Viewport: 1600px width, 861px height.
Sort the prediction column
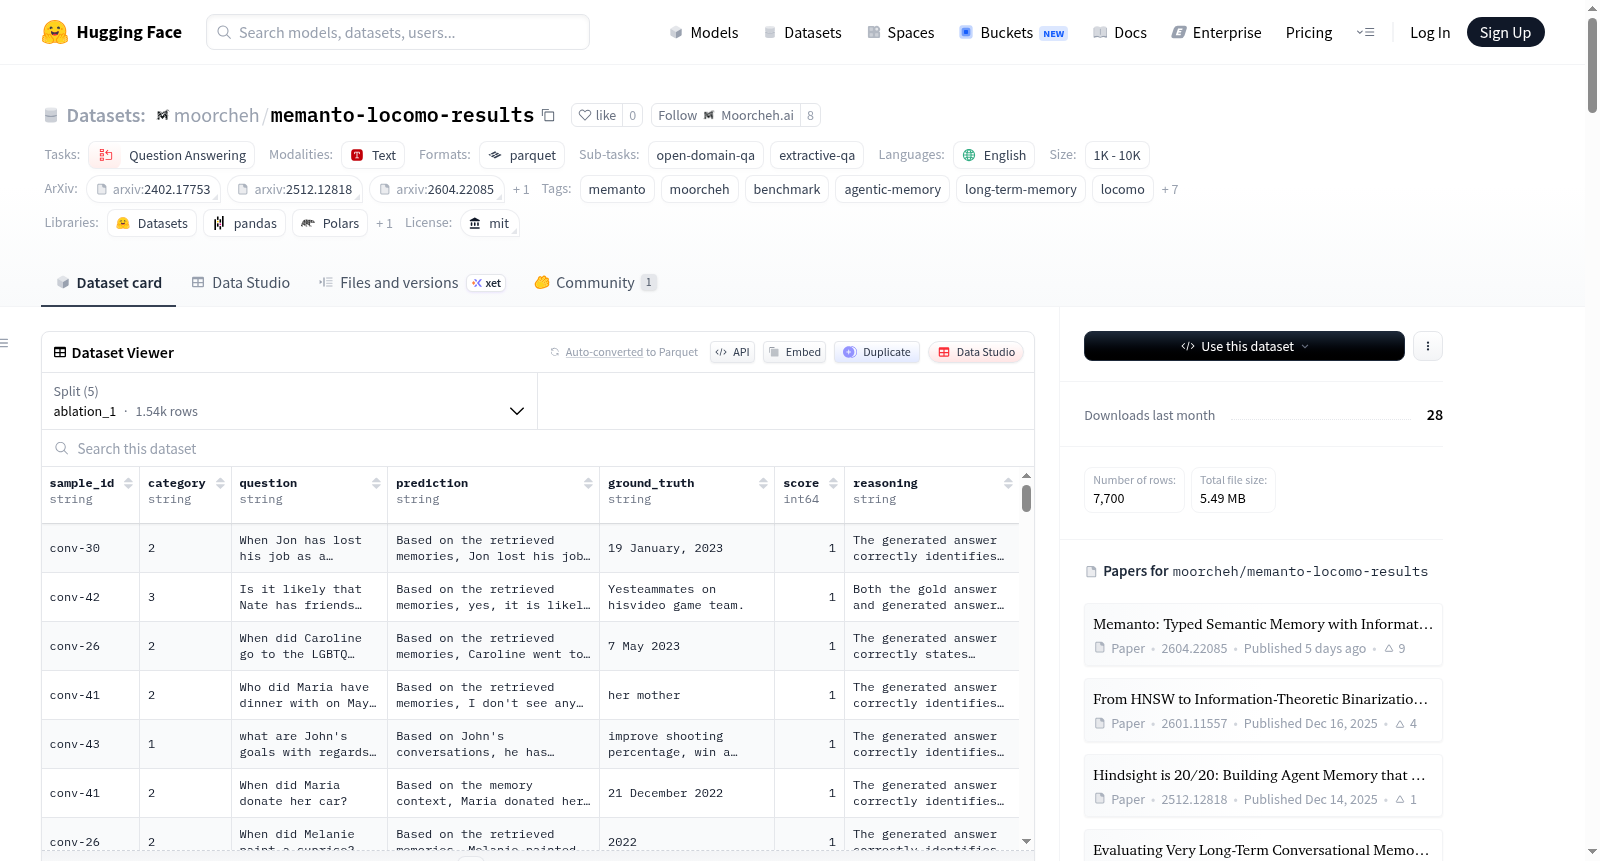pos(588,483)
